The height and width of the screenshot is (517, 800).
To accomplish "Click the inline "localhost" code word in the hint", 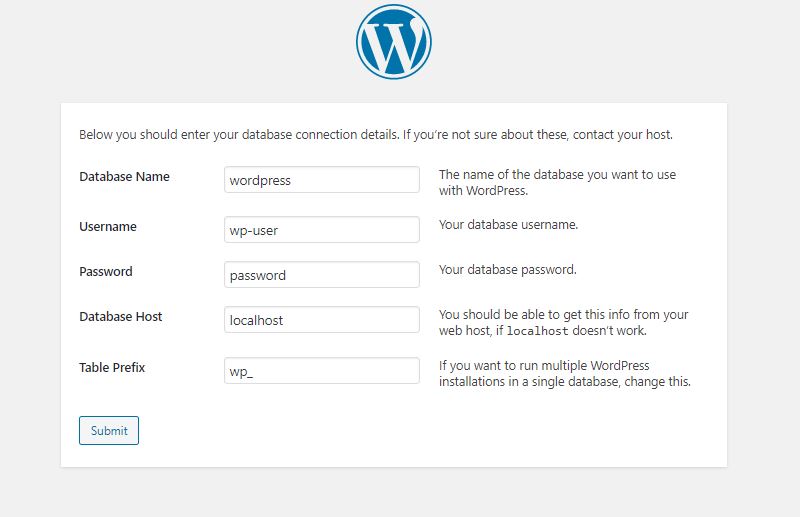I will [540, 331].
